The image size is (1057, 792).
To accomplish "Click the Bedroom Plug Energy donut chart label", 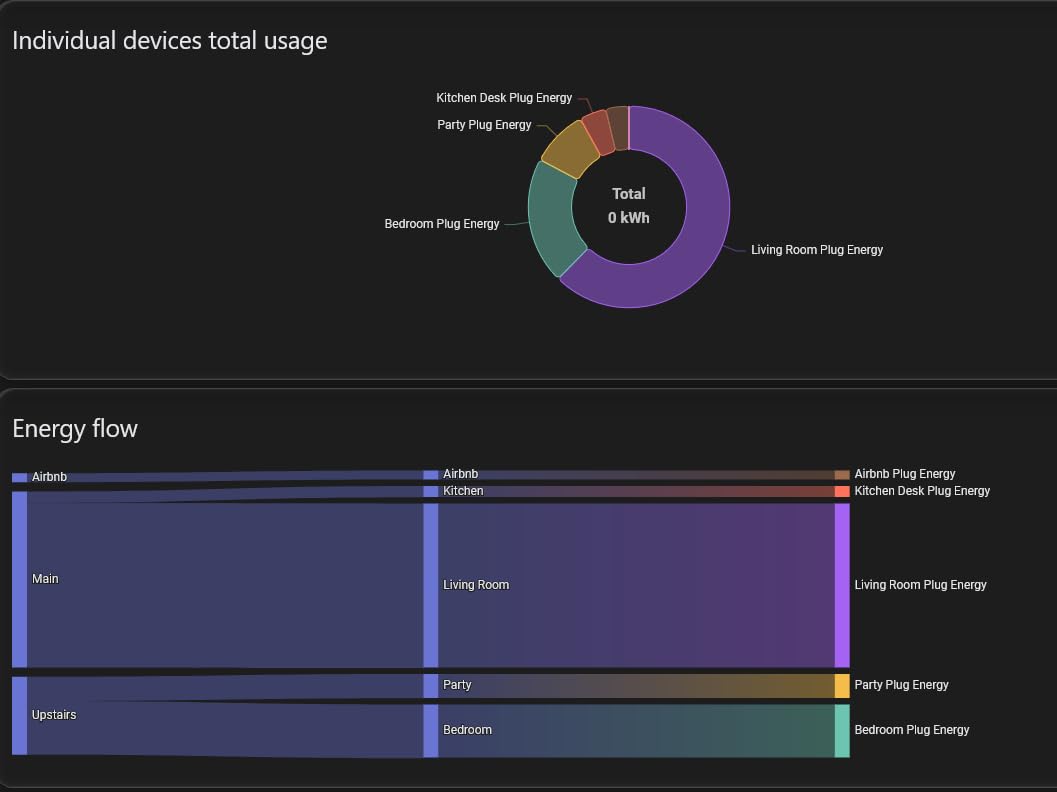I will [441, 224].
